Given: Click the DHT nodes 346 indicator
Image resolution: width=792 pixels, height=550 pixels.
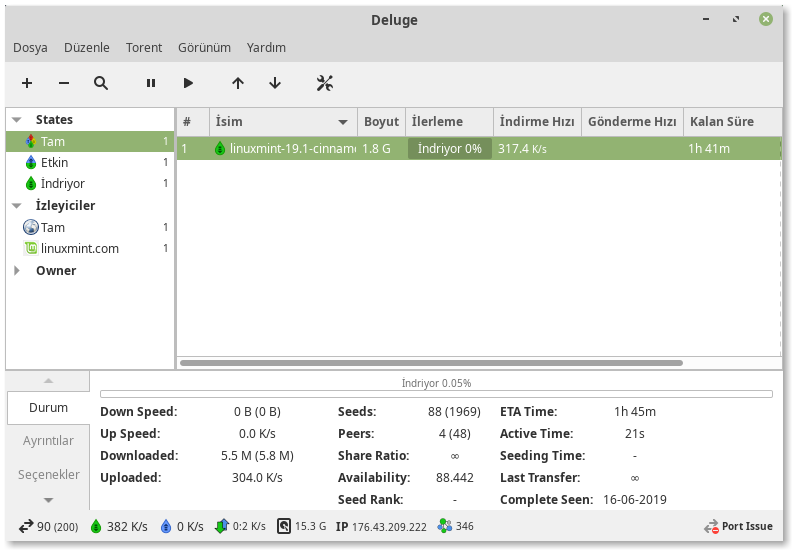Looking at the screenshot, I should [x=456, y=527].
